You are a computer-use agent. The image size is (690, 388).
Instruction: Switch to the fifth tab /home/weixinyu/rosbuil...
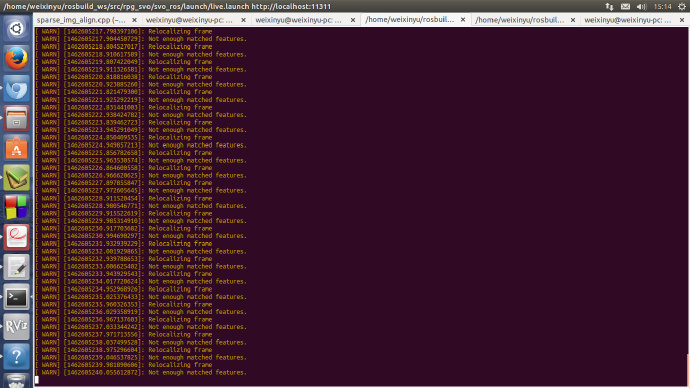point(520,20)
